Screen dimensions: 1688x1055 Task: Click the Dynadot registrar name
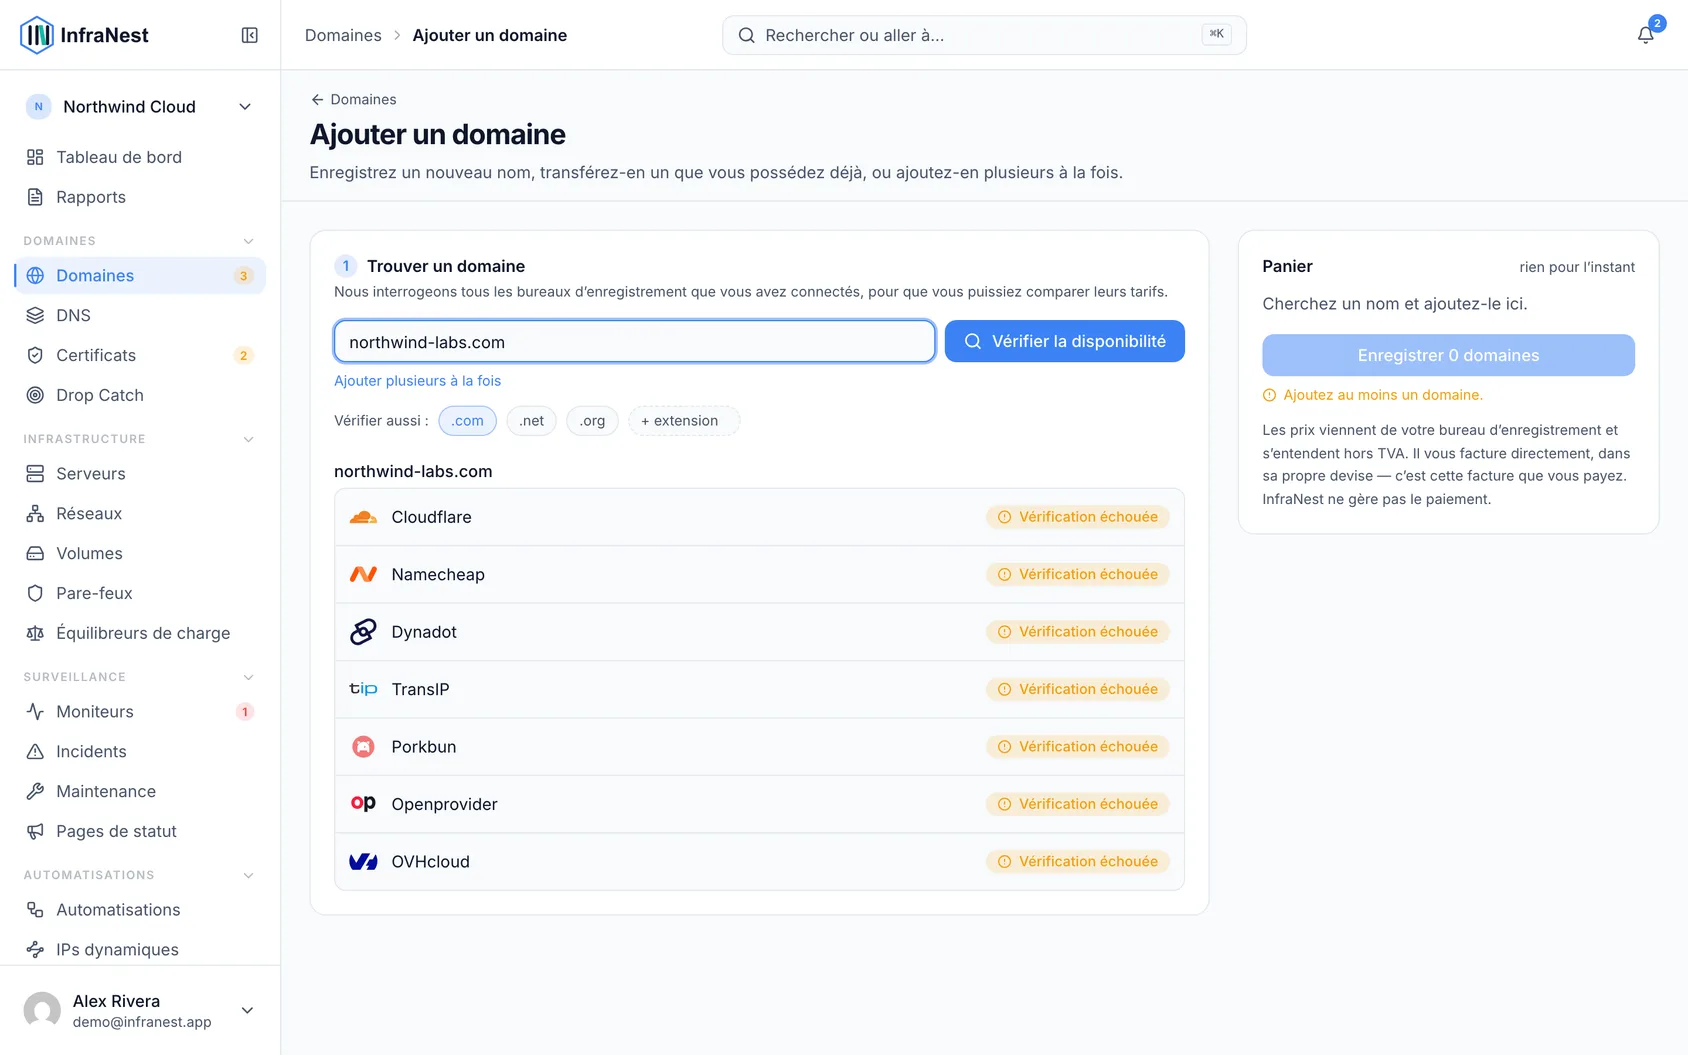(x=424, y=632)
